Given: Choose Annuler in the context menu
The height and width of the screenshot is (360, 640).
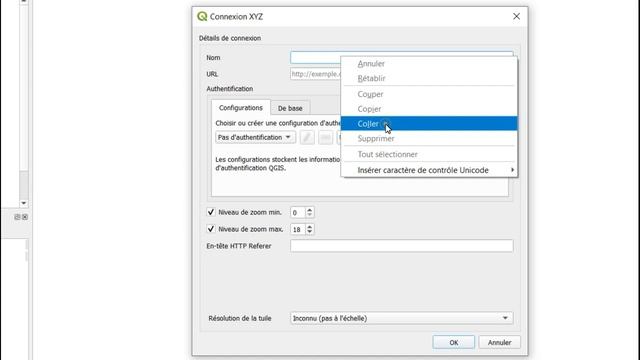Looking at the screenshot, I should pos(429,64).
